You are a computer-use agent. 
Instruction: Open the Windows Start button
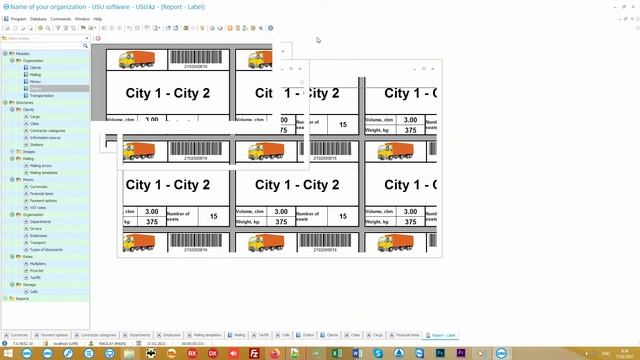8,353
